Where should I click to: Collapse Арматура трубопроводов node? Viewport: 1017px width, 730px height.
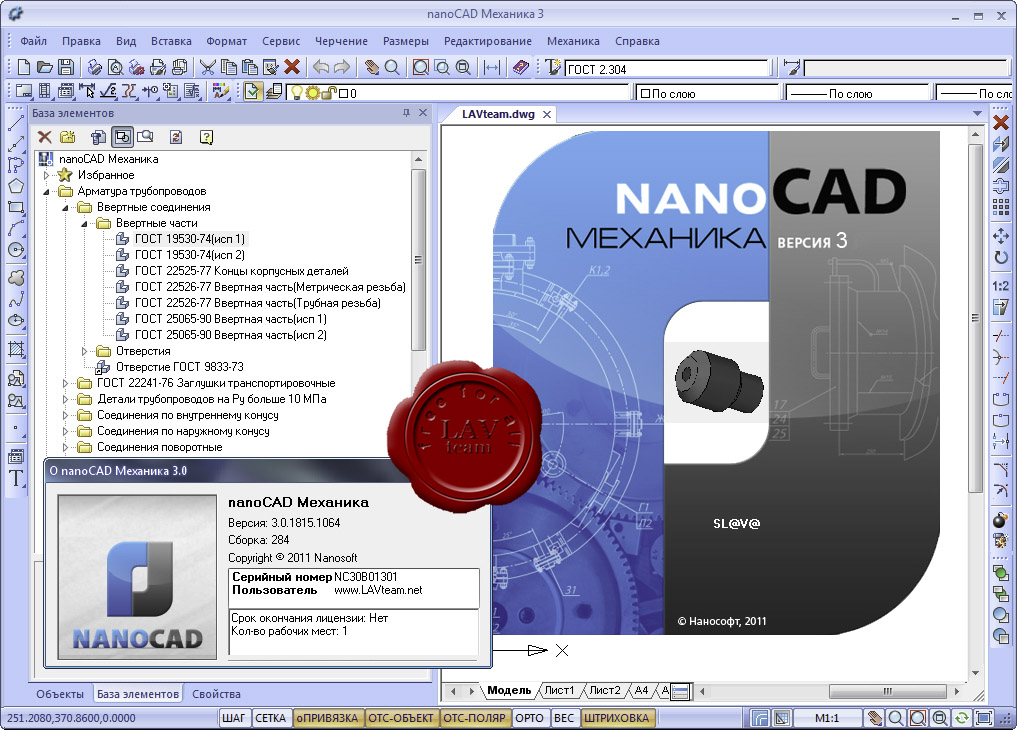46,191
